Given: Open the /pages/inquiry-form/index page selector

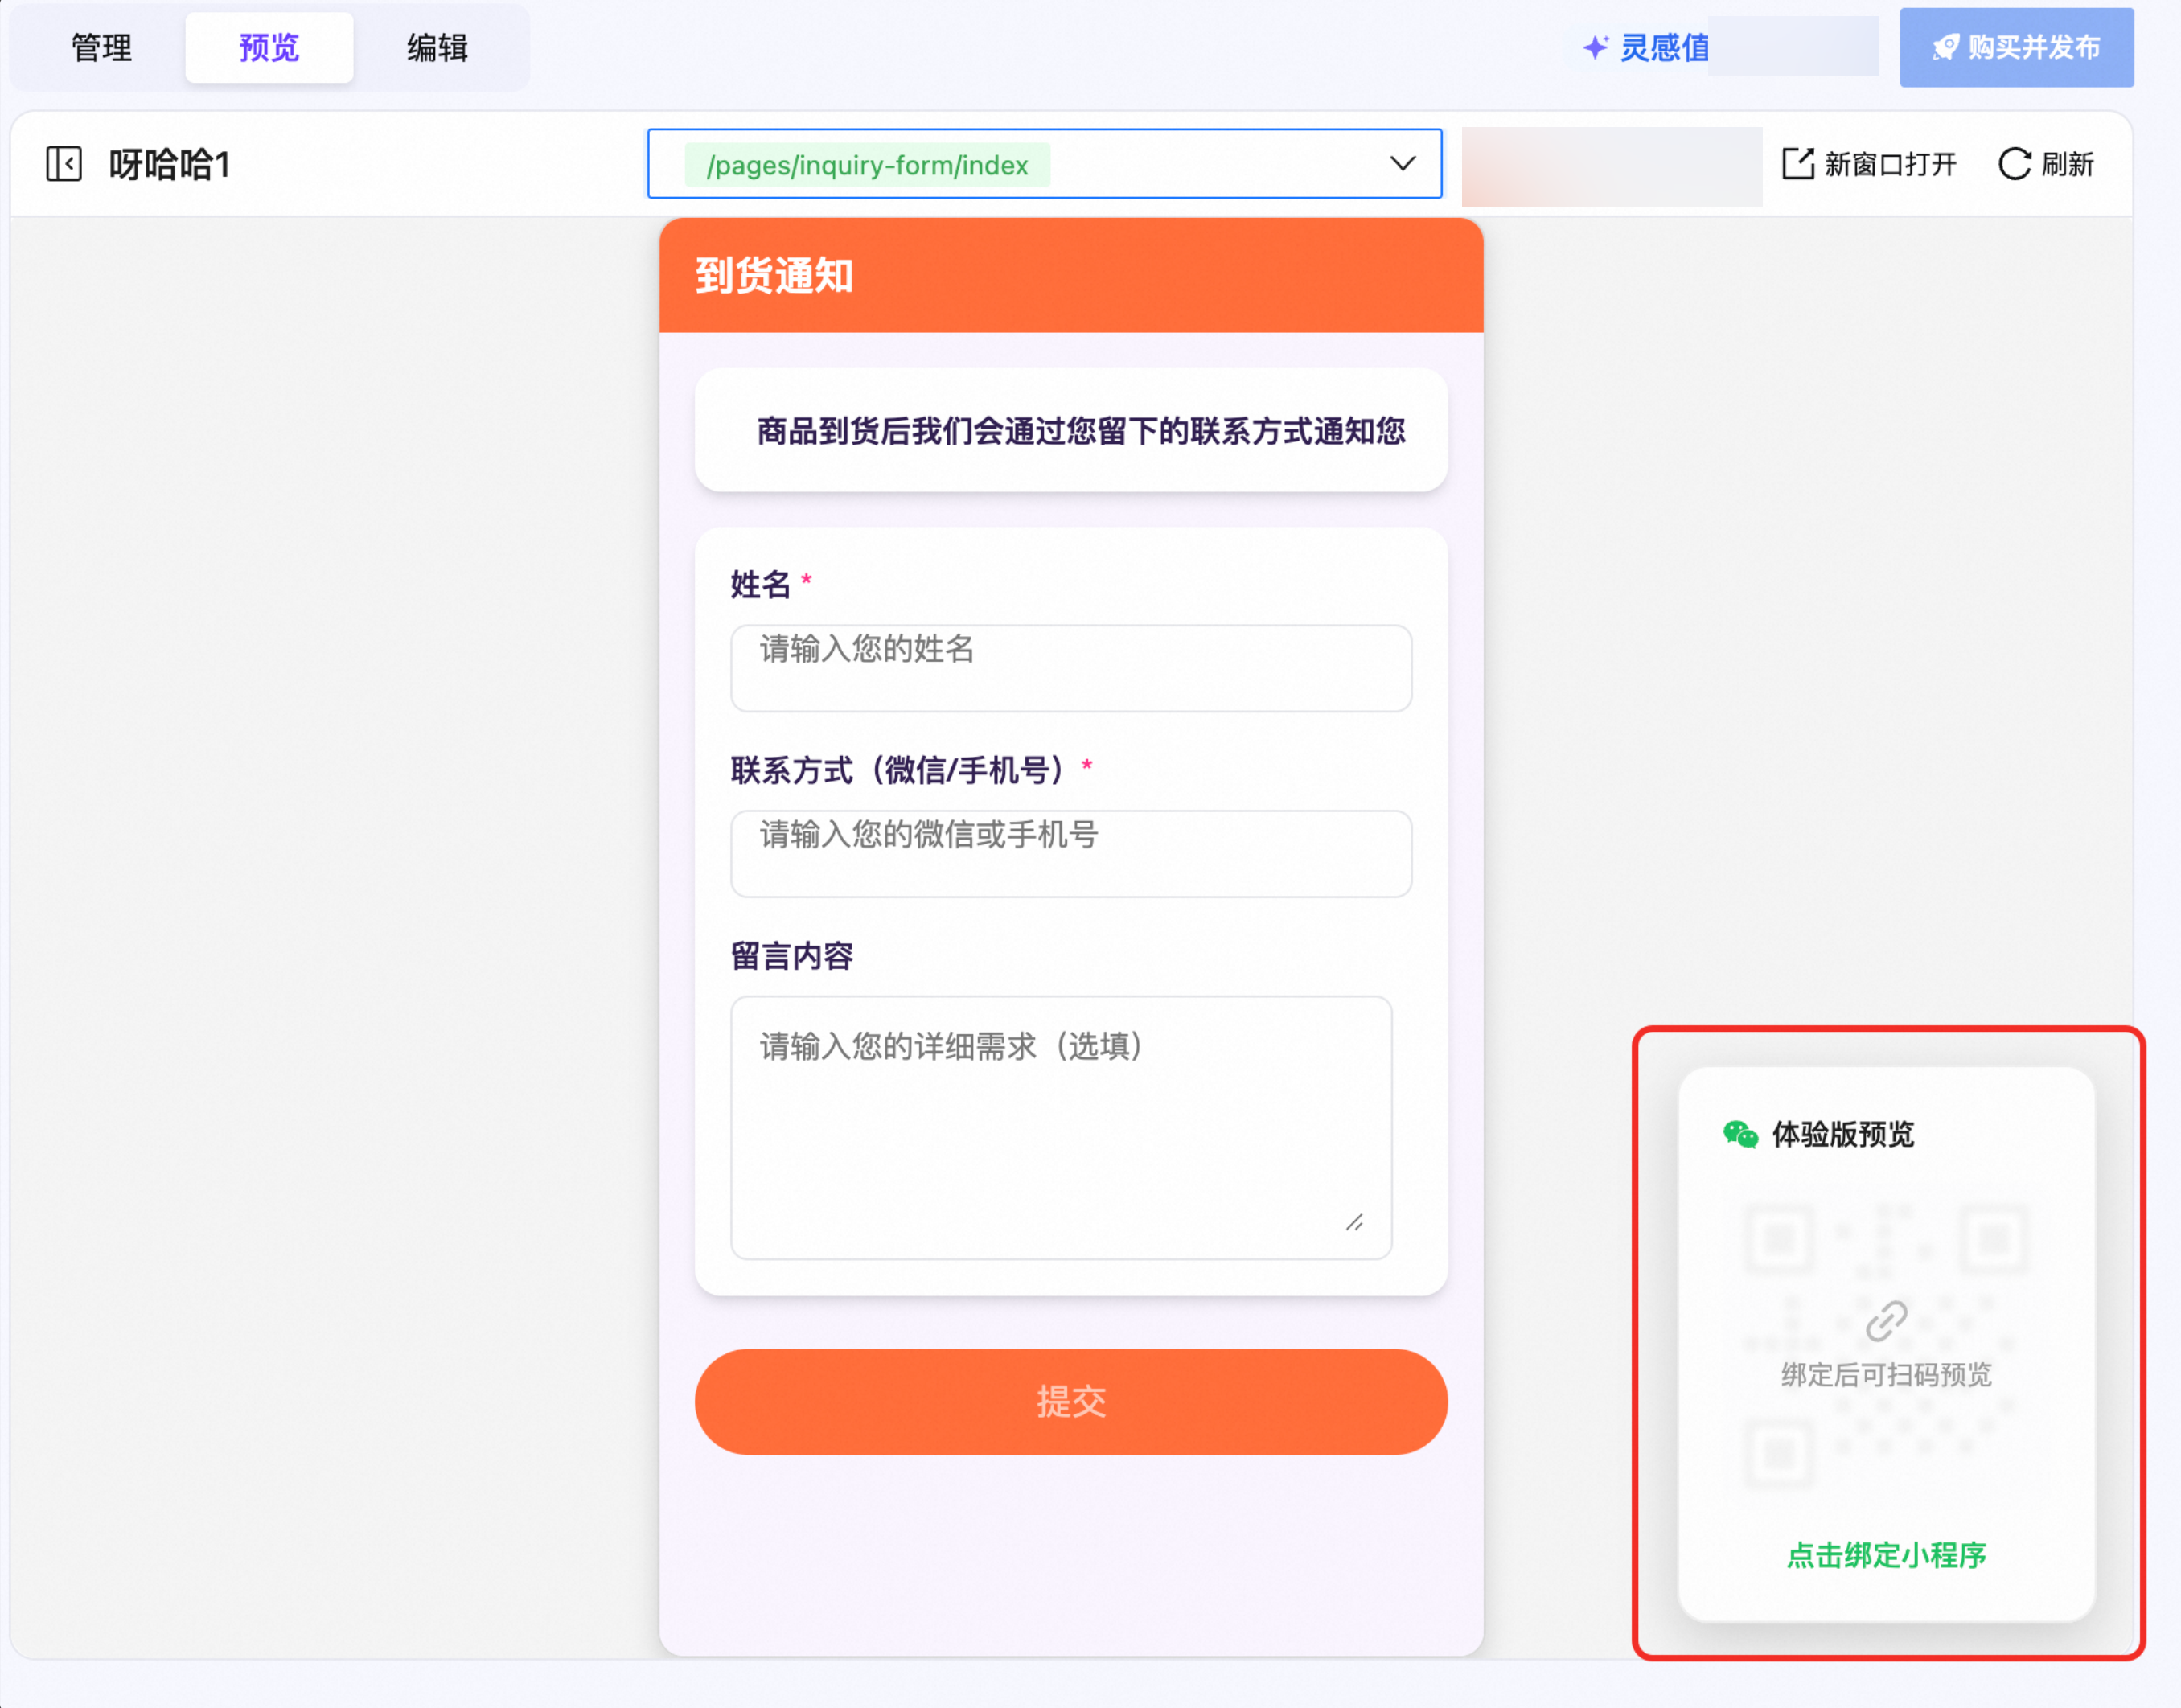Looking at the screenshot, I should coord(1045,163).
